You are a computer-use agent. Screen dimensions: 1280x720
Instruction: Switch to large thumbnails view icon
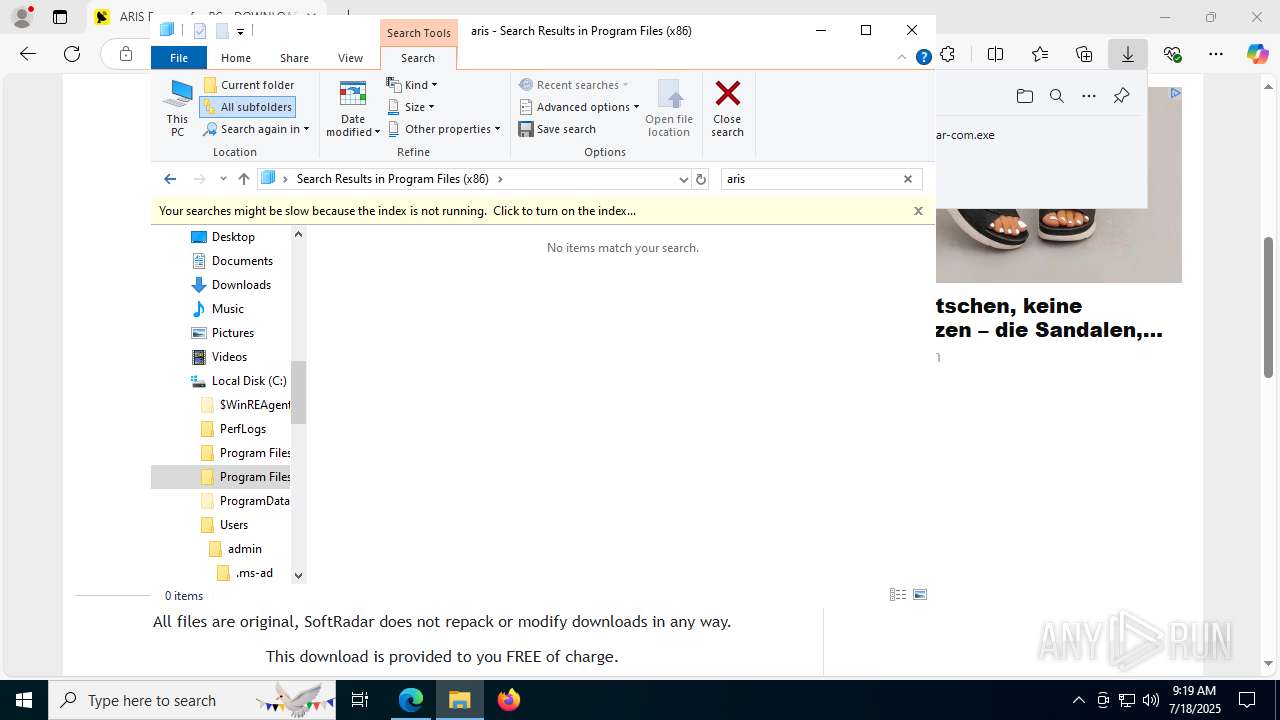(x=920, y=595)
